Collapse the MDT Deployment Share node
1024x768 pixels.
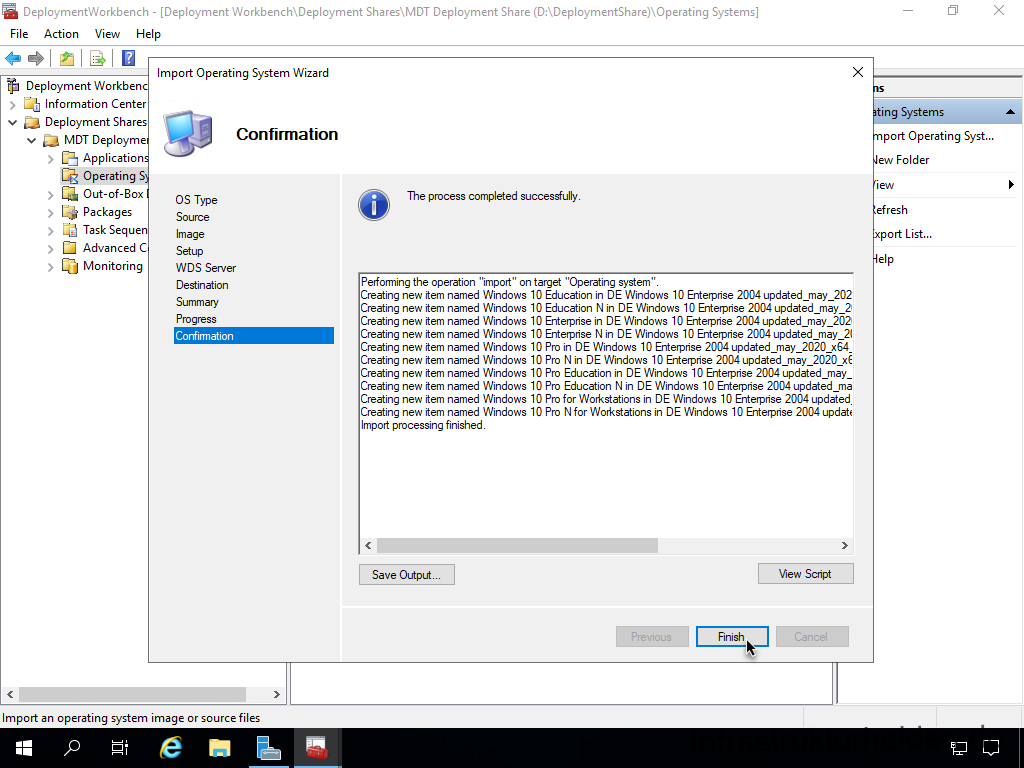31,140
